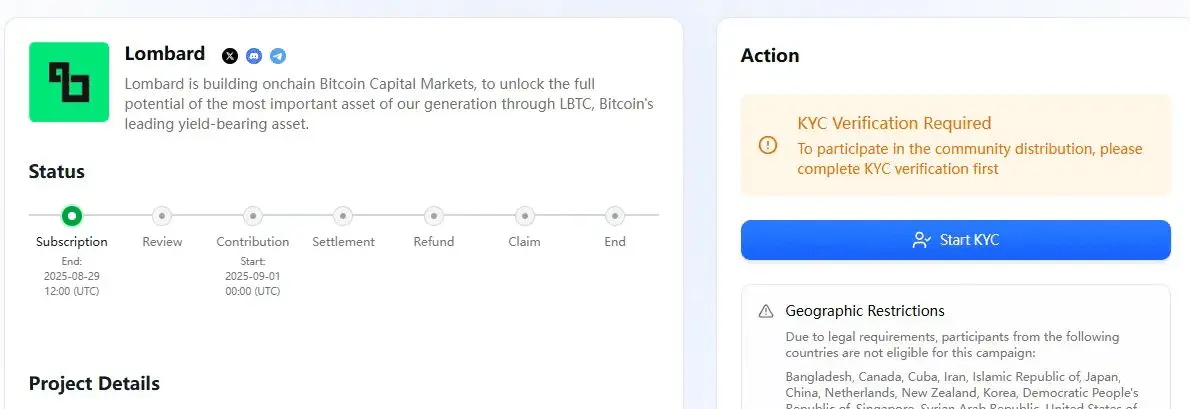Select the Claim step marker

(x=524, y=216)
